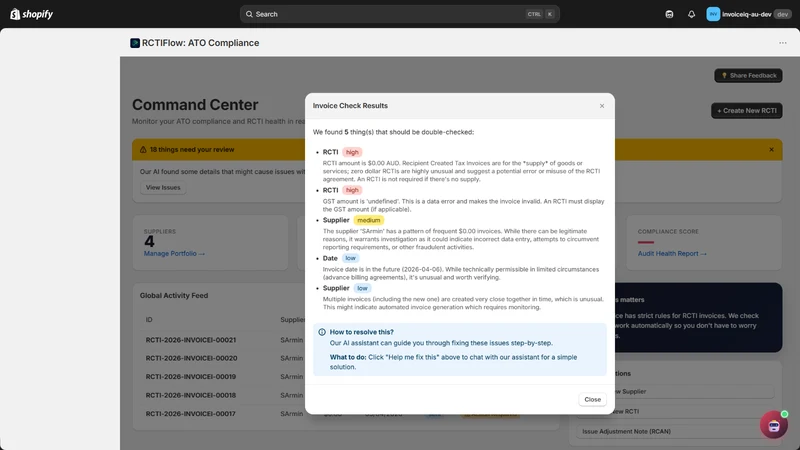
Task: Open the Manage Portfolio link
Action: coord(174,254)
